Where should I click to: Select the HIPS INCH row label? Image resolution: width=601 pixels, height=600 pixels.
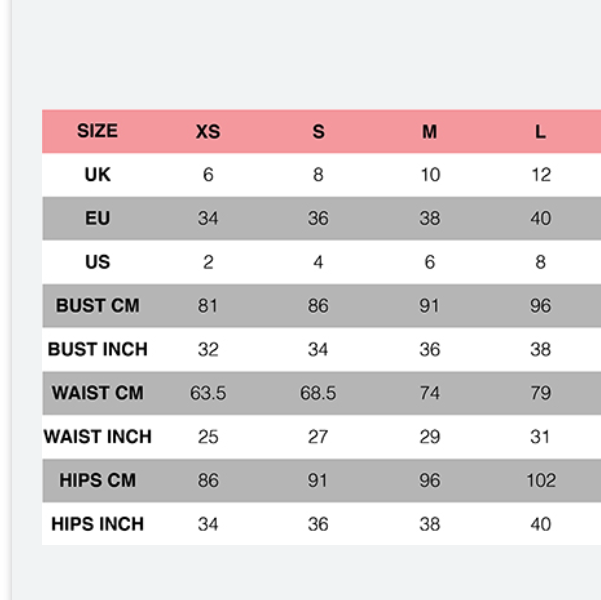[97, 524]
